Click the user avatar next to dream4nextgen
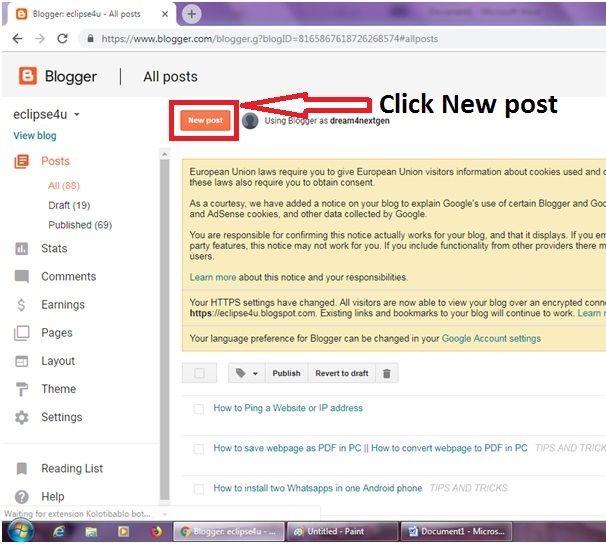 pyautogui.click(x=250, y=121)
